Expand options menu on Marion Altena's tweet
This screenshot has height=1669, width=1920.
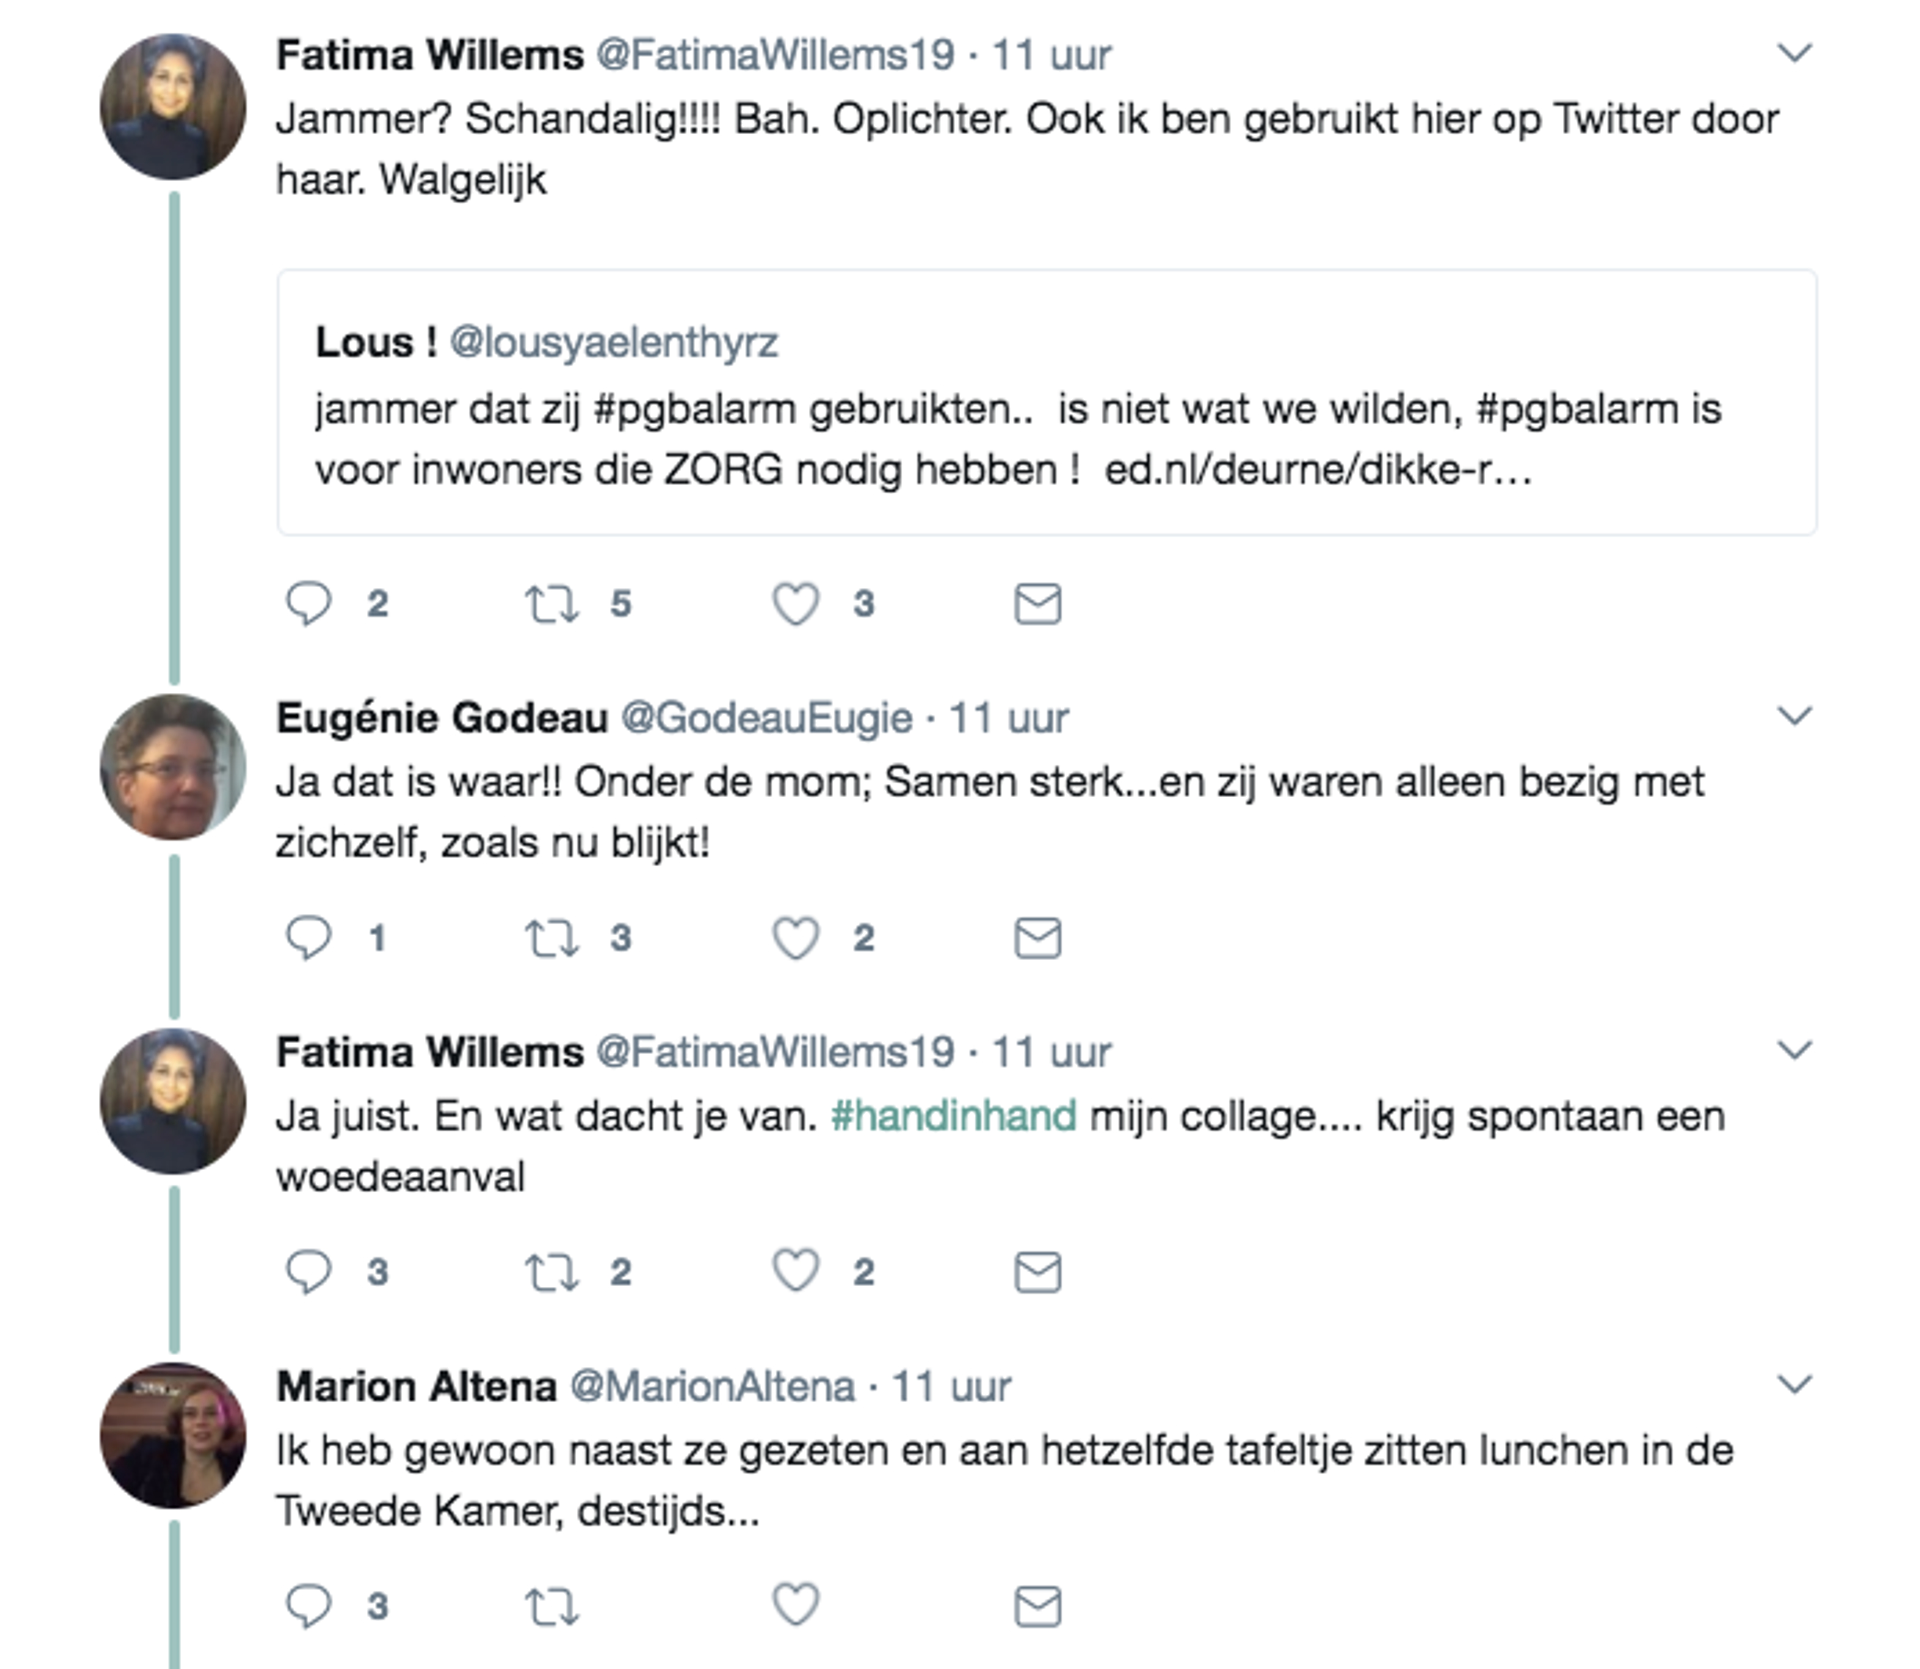[x=1793, y=1385]
